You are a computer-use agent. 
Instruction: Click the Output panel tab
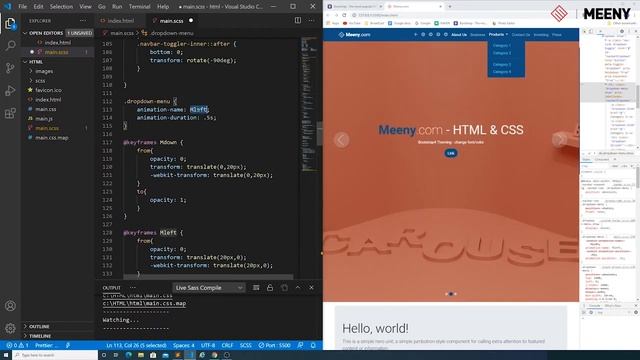[x=111, y=288]
